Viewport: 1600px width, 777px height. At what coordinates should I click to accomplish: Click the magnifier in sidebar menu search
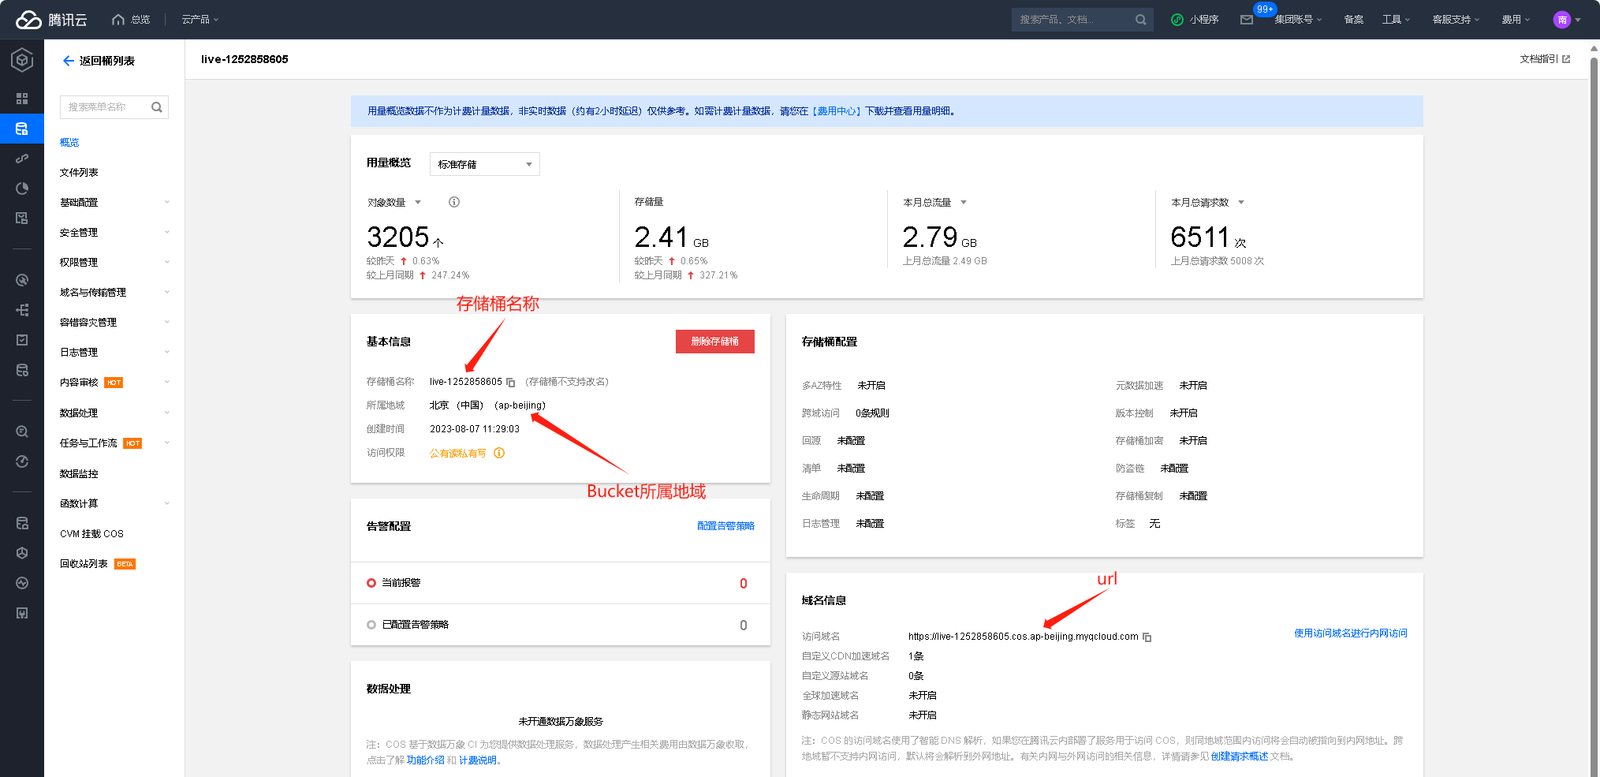(157, 107)
